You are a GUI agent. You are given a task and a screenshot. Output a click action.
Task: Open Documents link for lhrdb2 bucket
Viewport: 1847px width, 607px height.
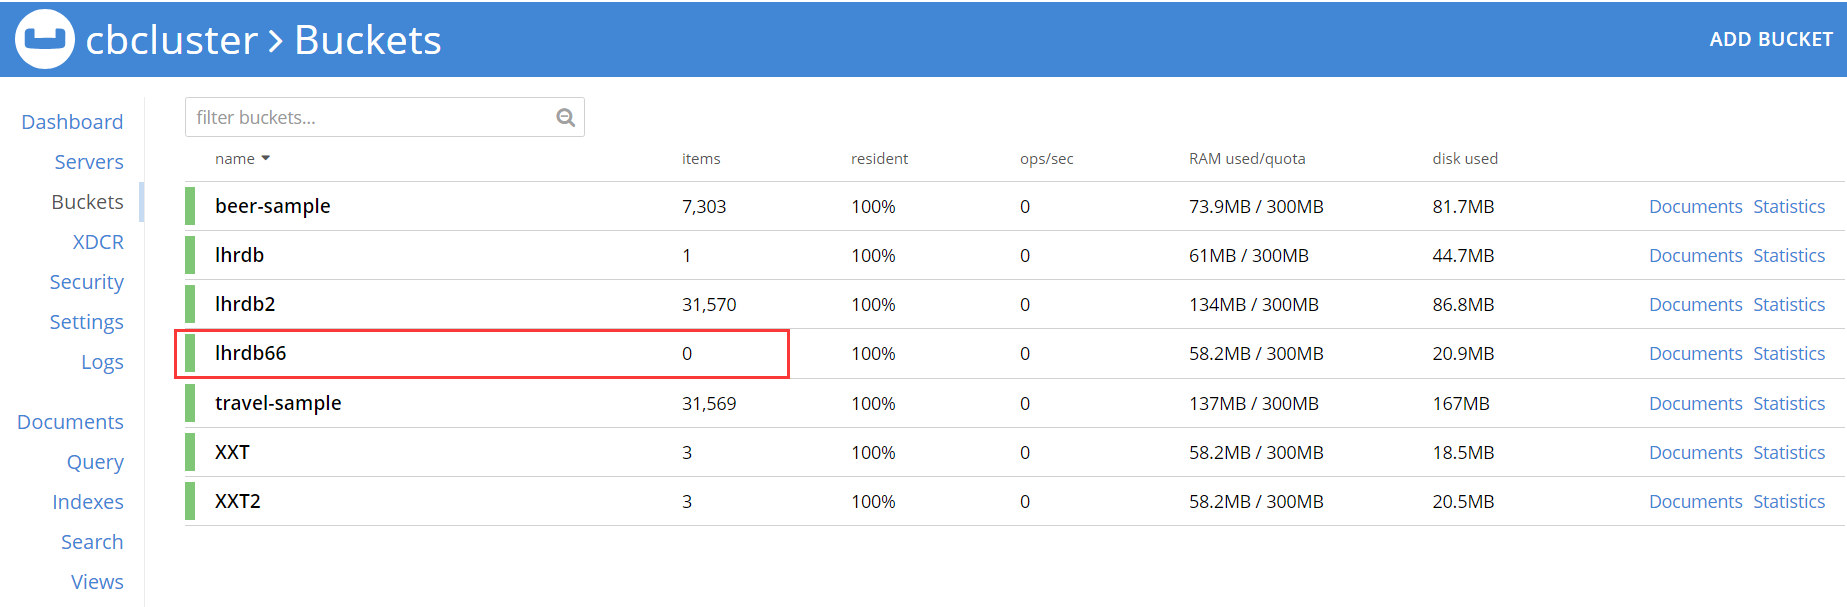click(x=1695, y=304)
